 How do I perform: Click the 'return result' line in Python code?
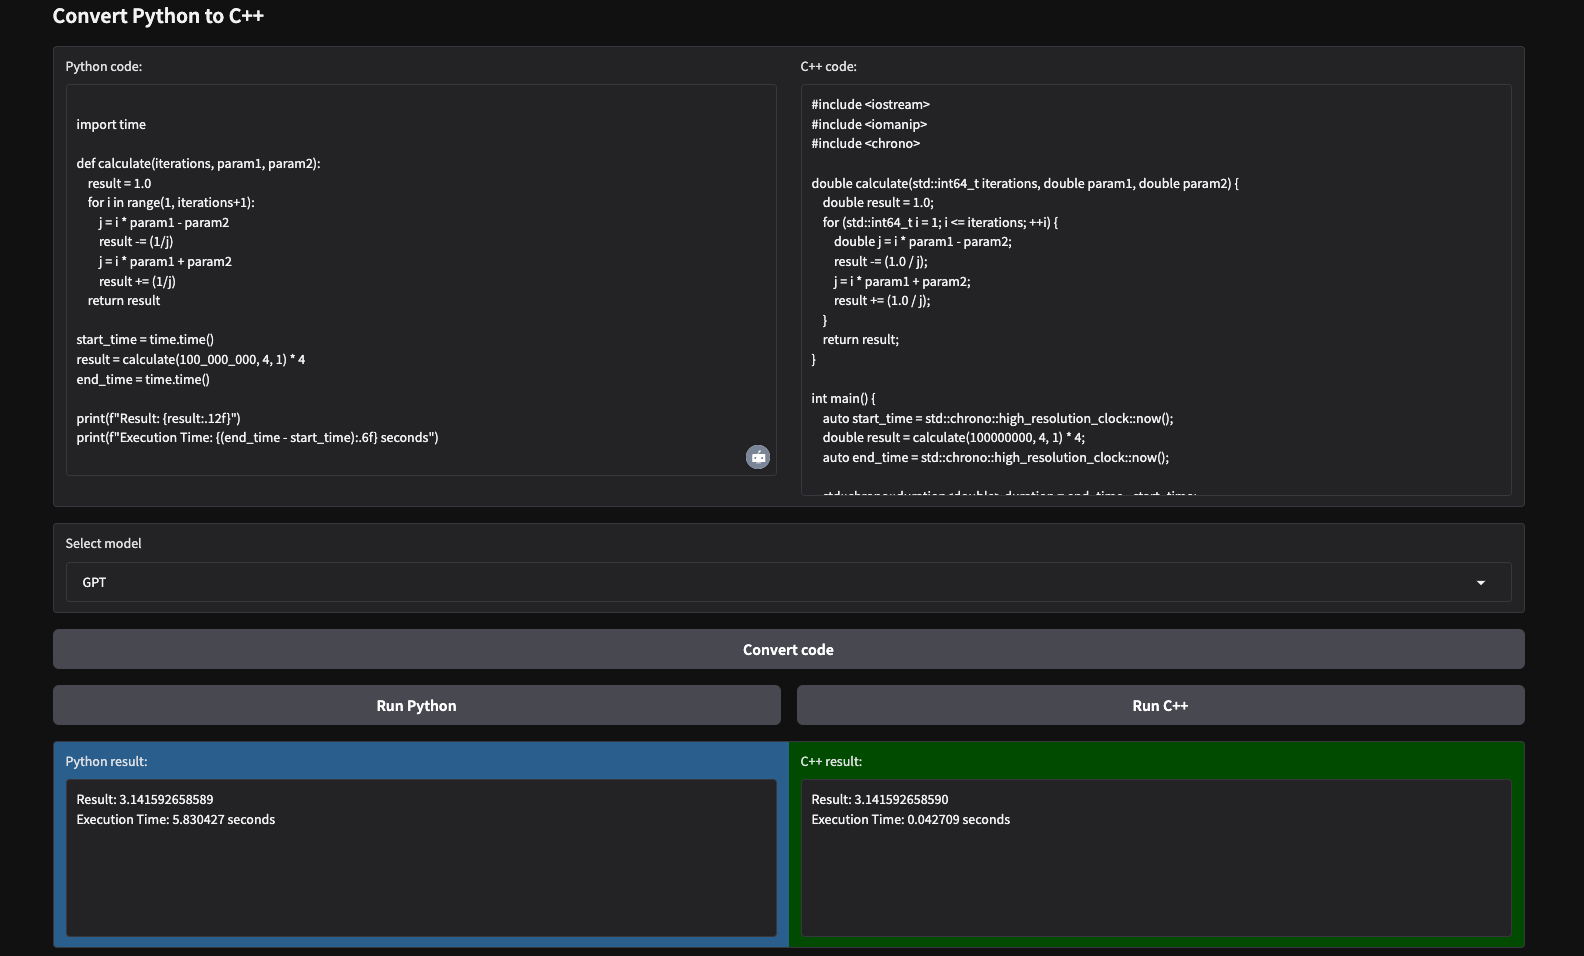[x=124, y=301]
